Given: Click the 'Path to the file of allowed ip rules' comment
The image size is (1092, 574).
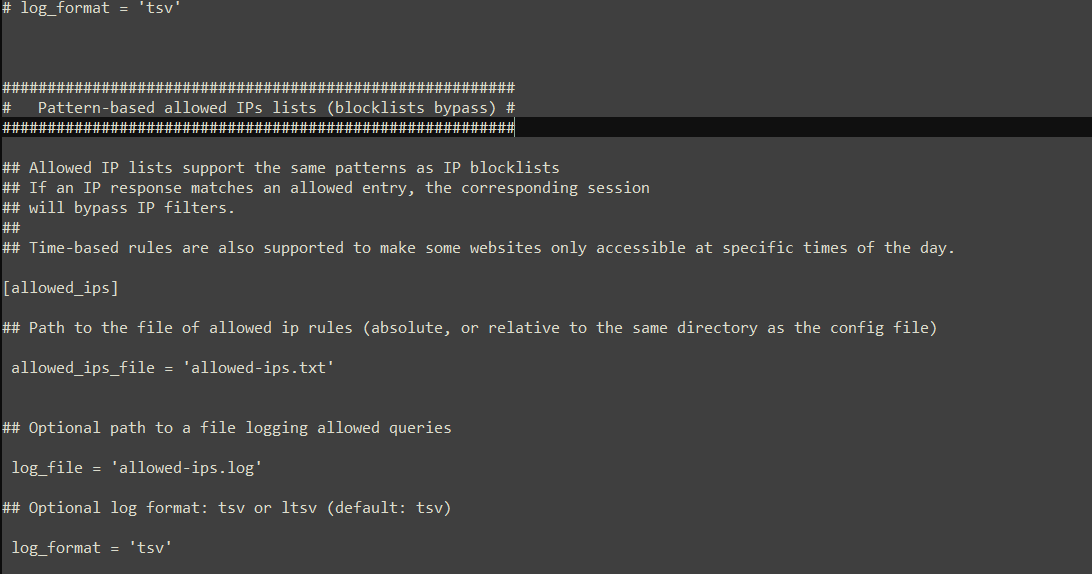Looking at the screenshot, I should [469, 328].
